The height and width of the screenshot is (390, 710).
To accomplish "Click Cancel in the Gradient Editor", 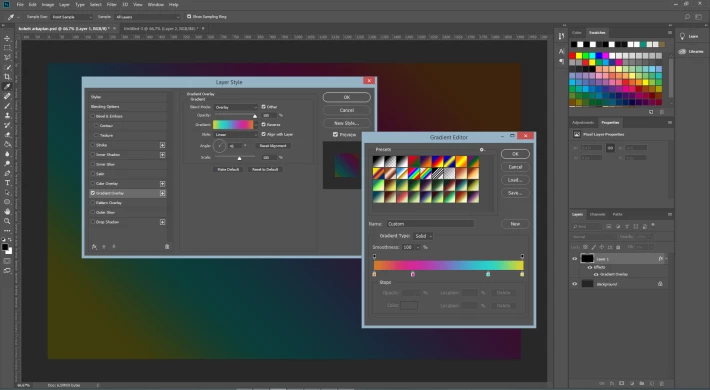I will point(515,167).
